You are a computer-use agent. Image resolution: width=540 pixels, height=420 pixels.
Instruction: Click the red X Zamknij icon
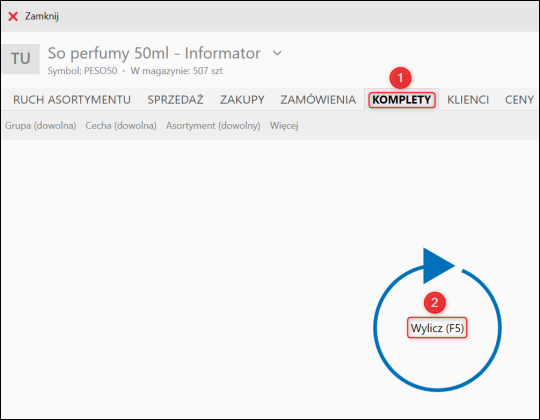coord(13,16)
